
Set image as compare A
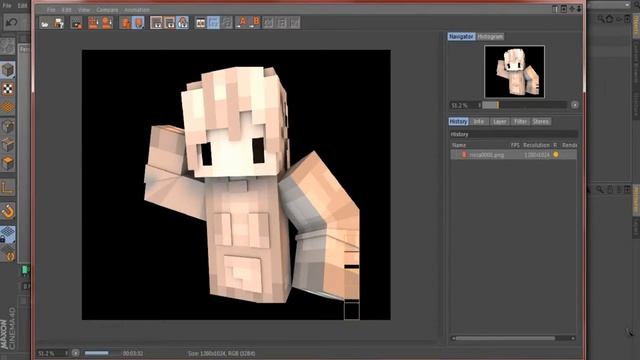(242, 23)
